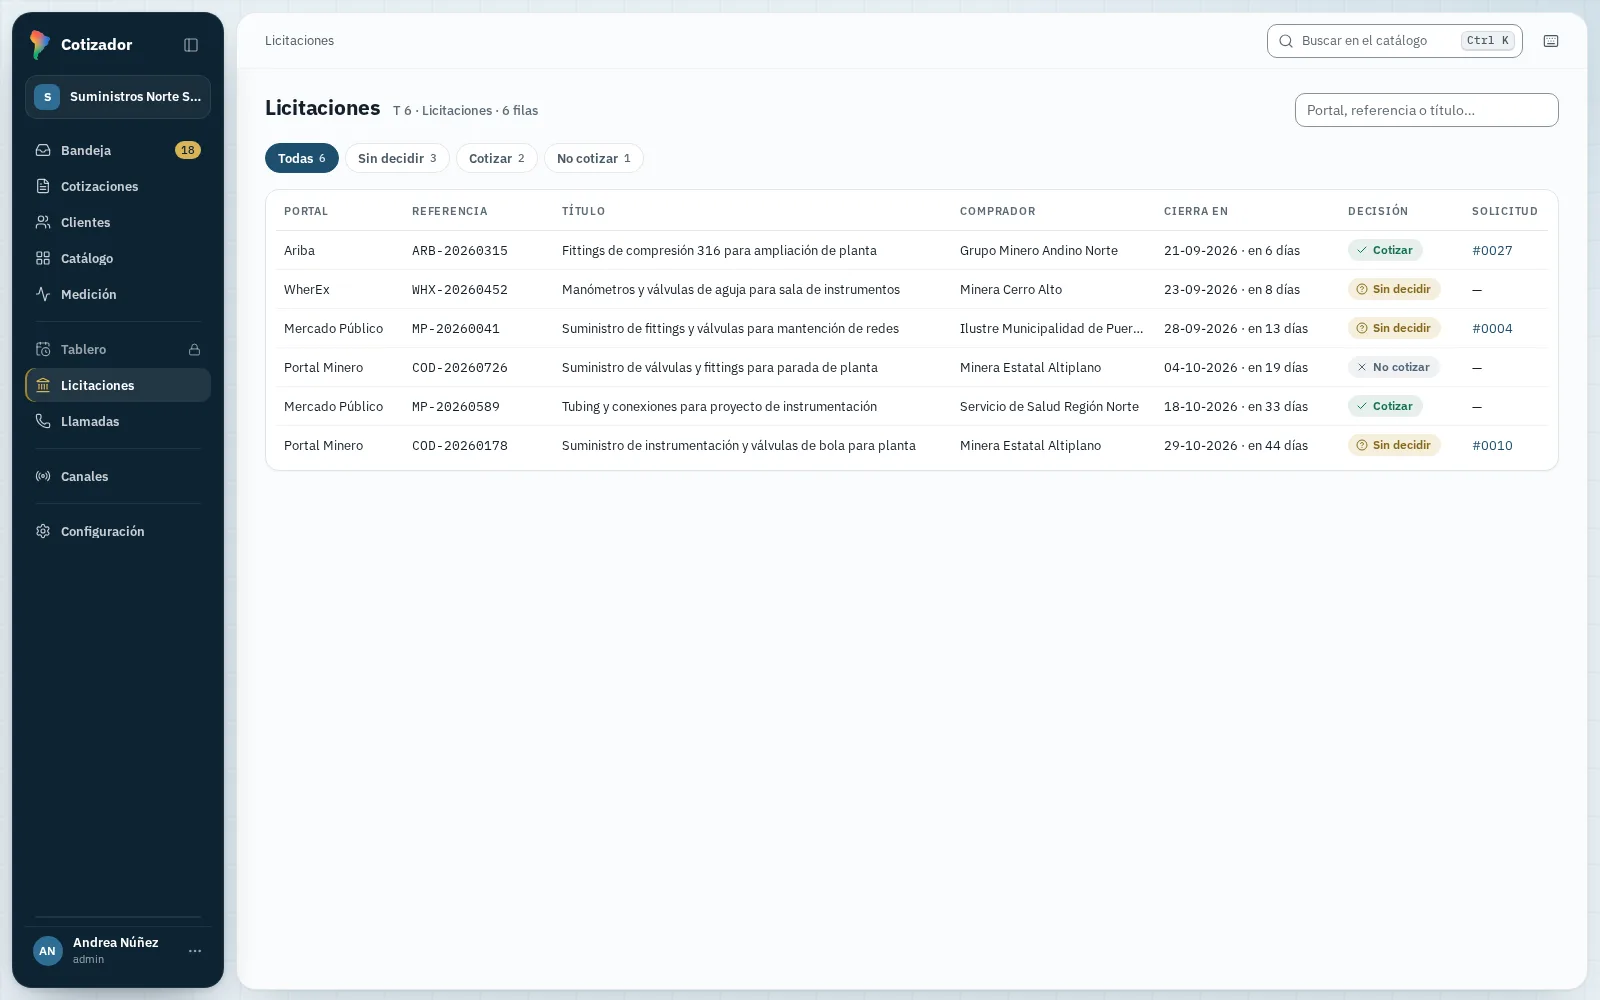Switch to No cotizar filter
The height and width of the screenshot is (1000, 1600).
(x=594, y=158)
